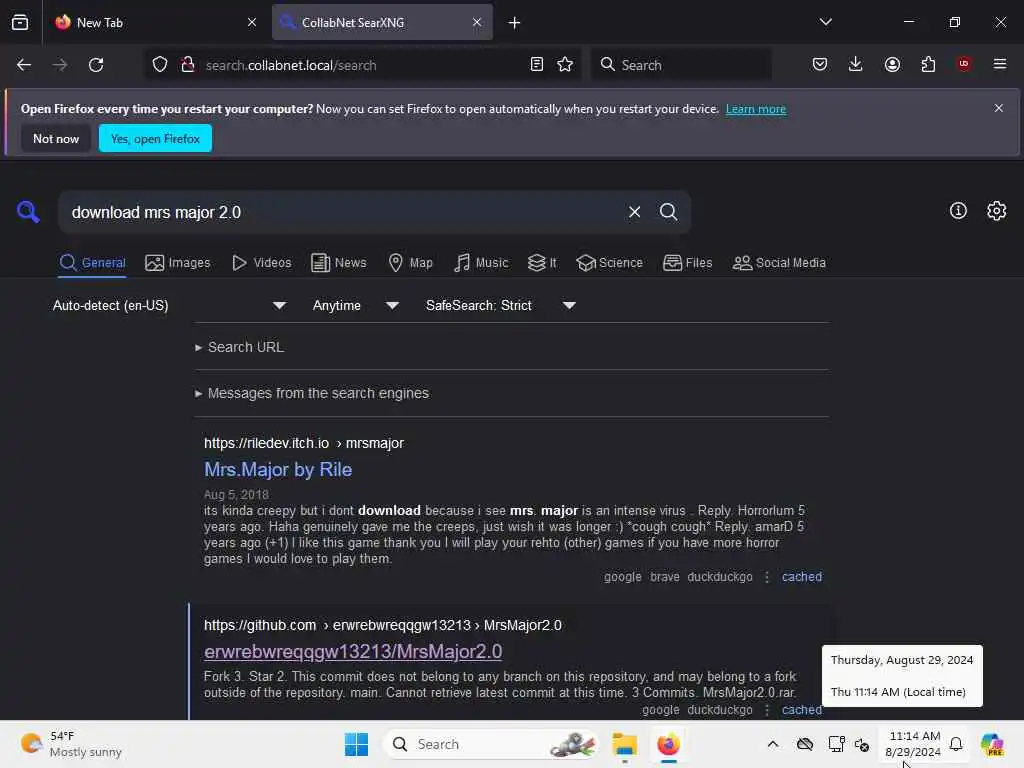Toggle reader view icon

point(537,65)
